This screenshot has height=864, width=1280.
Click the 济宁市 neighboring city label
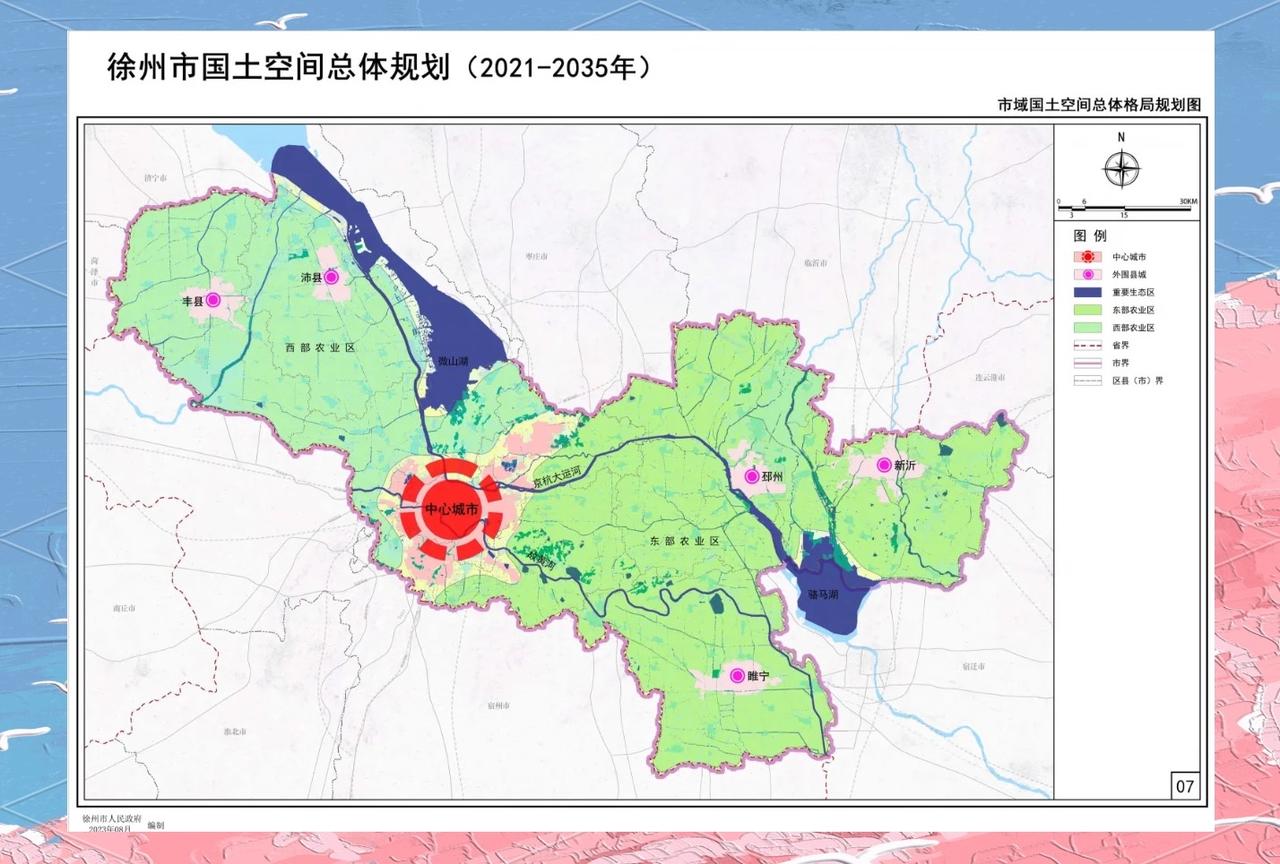point(154,177)
